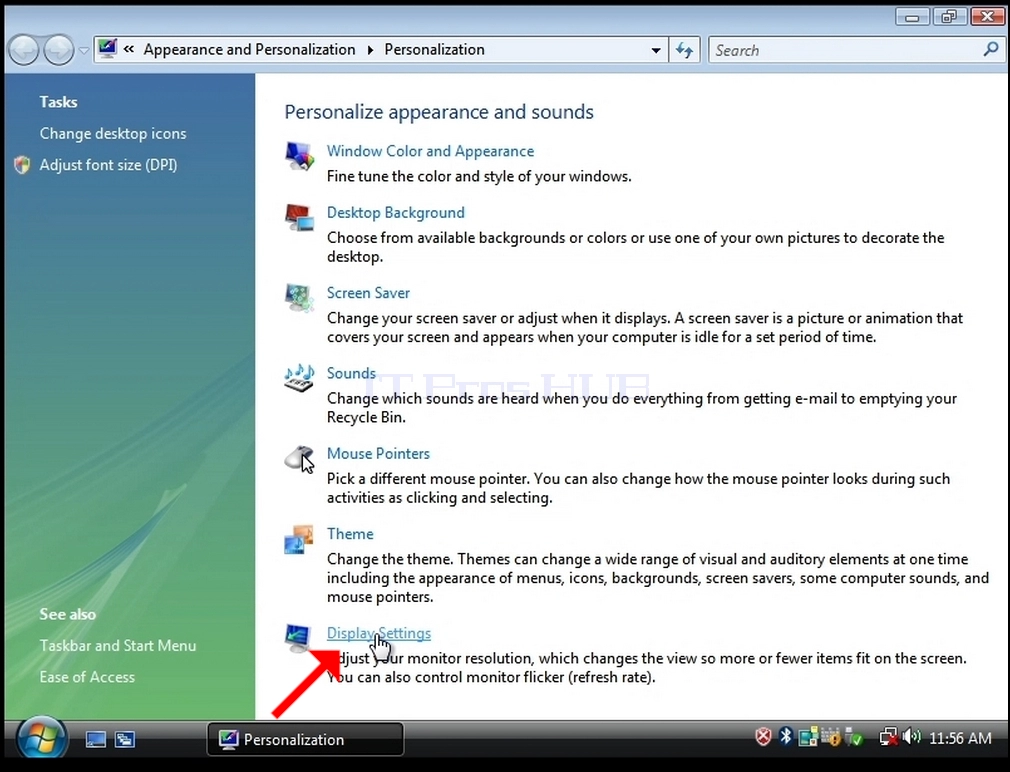Click the Search input field

848,50
